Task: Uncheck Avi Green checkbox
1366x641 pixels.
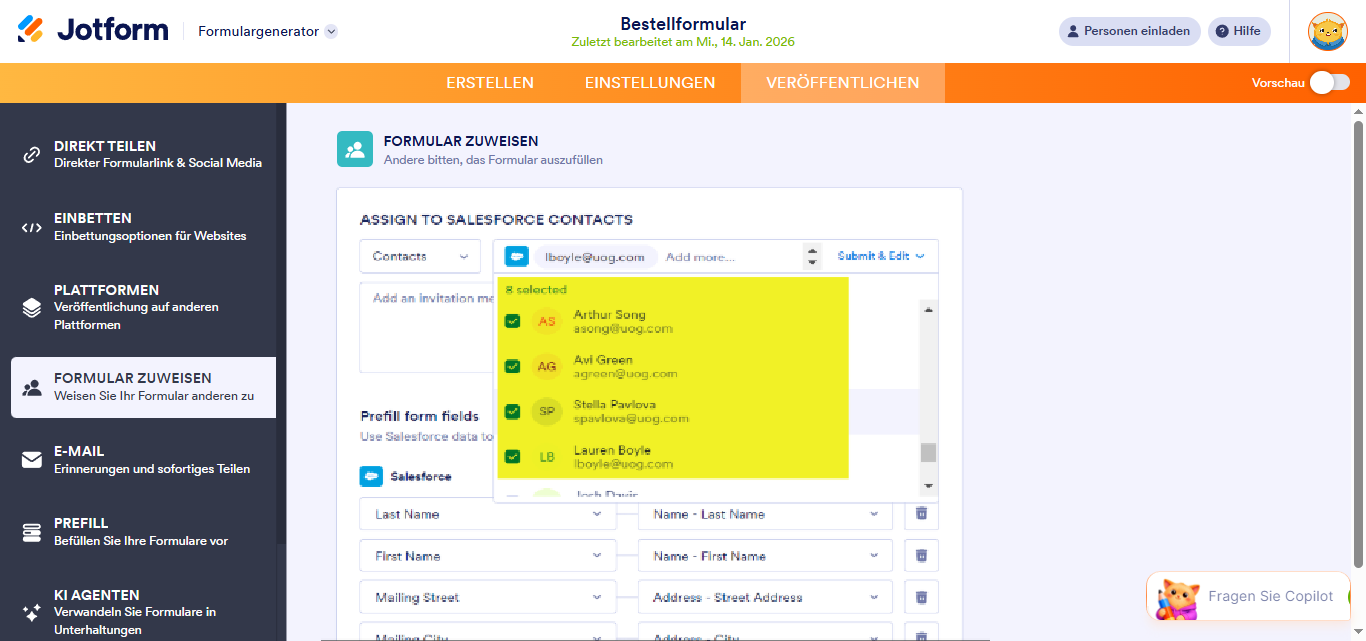Action: (x=512, y=366)
